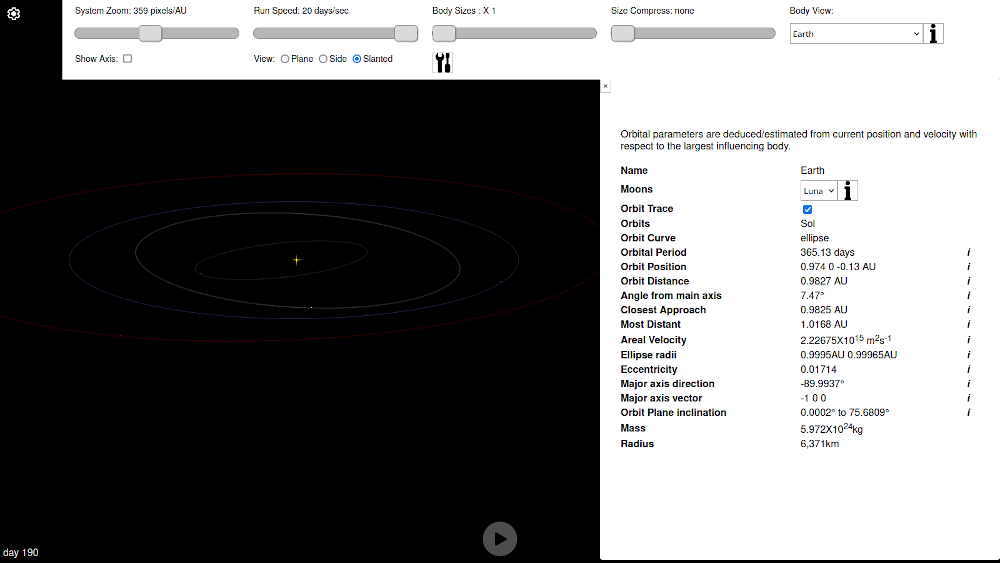Show info about Major axis direction
1000x563 pixels.
coord(968,384)
